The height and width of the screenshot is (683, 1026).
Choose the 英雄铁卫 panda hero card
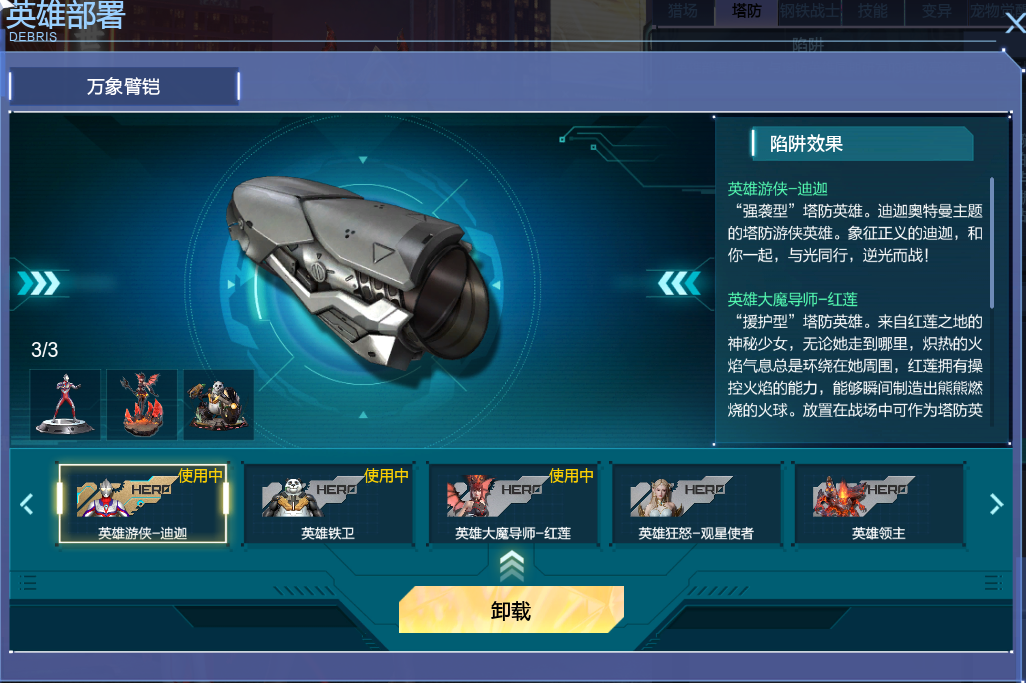pos(328,504)
